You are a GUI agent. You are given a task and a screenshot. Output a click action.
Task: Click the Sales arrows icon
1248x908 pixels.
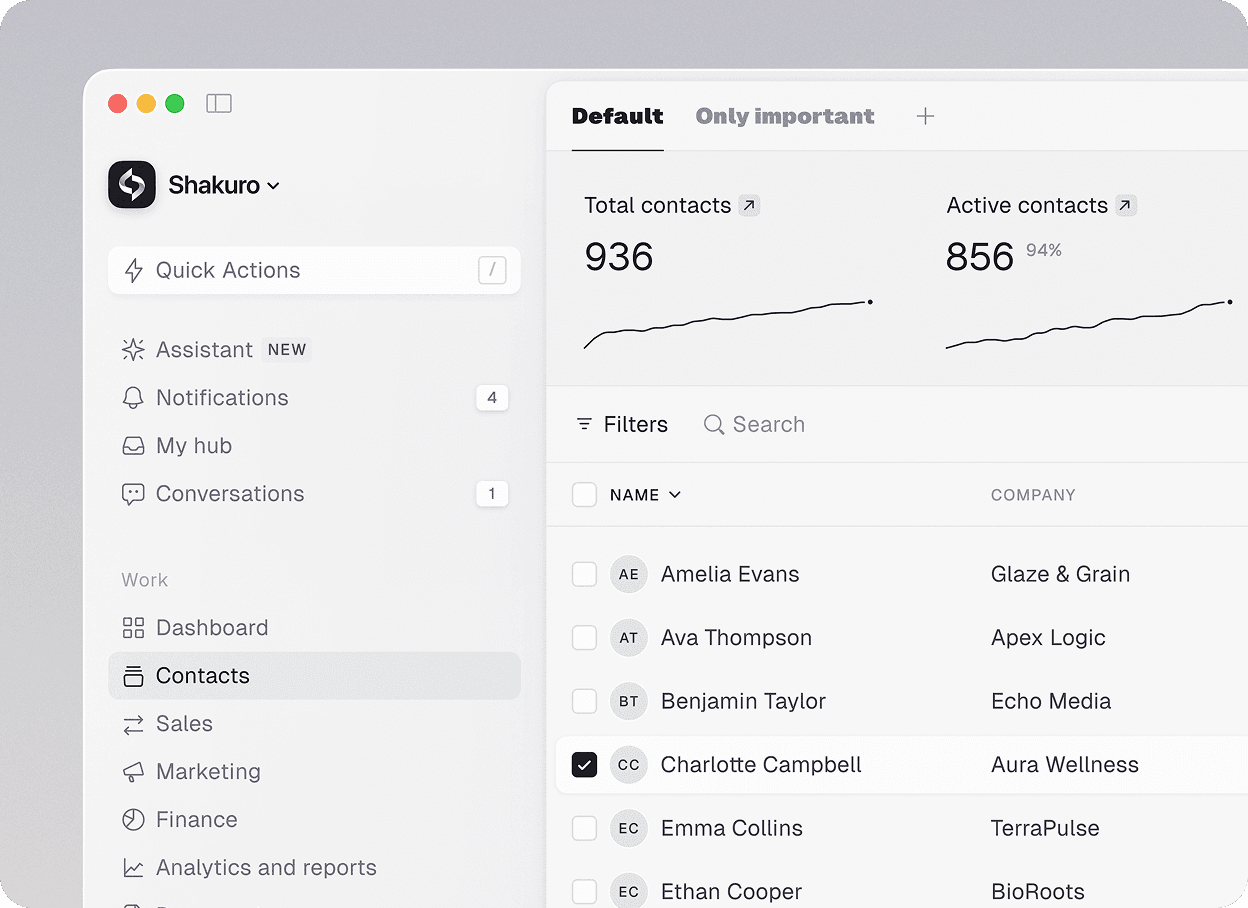tap(133, 724)
